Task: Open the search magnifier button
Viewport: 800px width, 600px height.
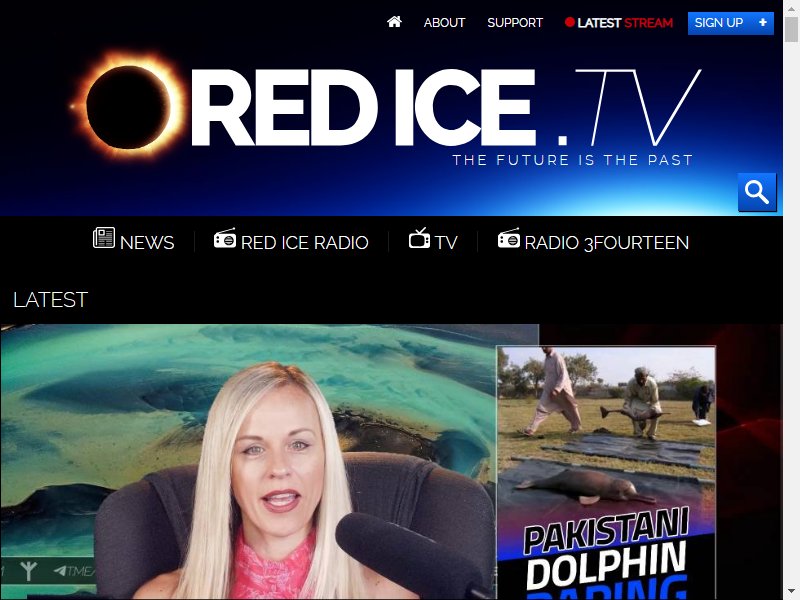Action: pyautogui.click(x=757, y=192)
